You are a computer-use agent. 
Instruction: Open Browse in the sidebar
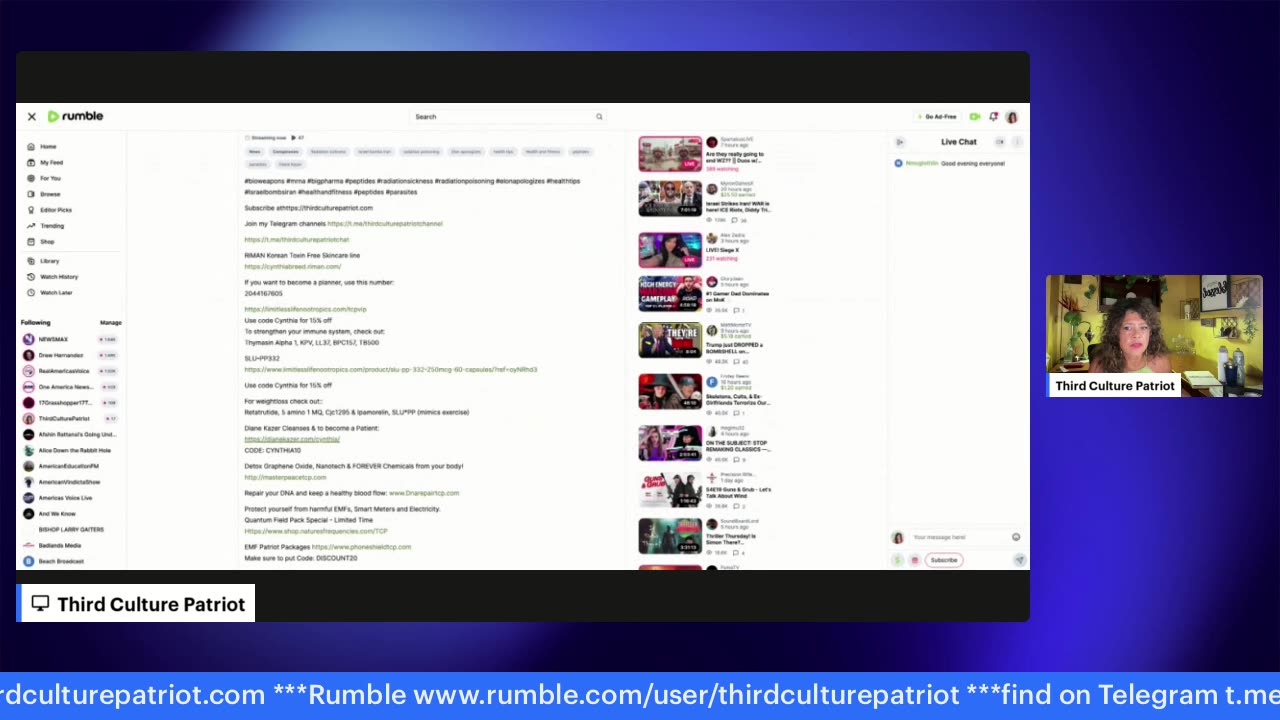[x=44, y=194]
